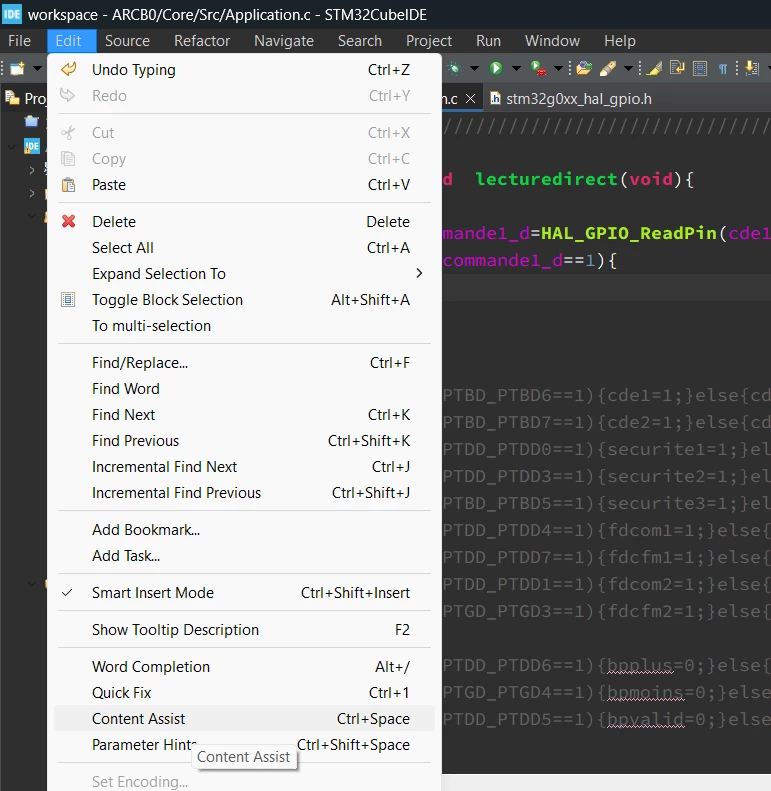Viewport: 771px width, 791px height.
Task: Click the Undo Typing arrow icon
Action: point(69,69)
